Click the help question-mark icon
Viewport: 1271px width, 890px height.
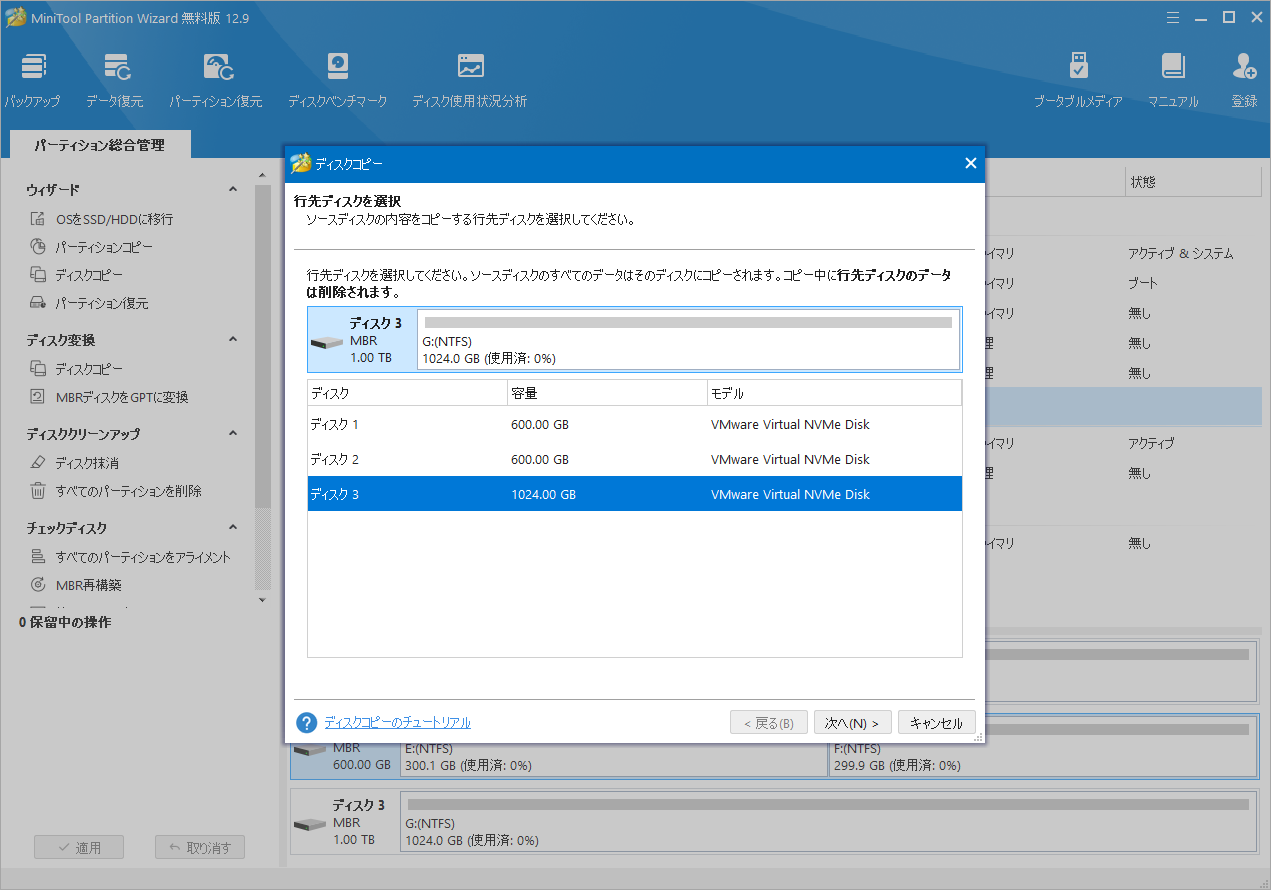click(307, 723)
